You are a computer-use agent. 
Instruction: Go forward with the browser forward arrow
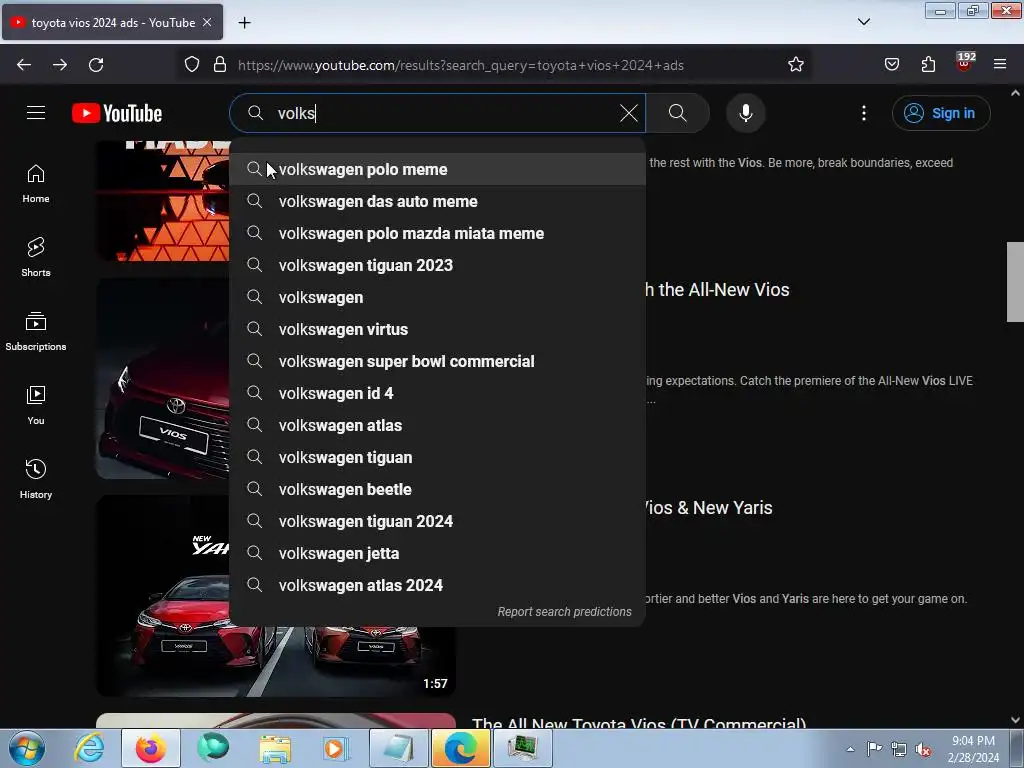pyautogui.click(x=60, y=65)
